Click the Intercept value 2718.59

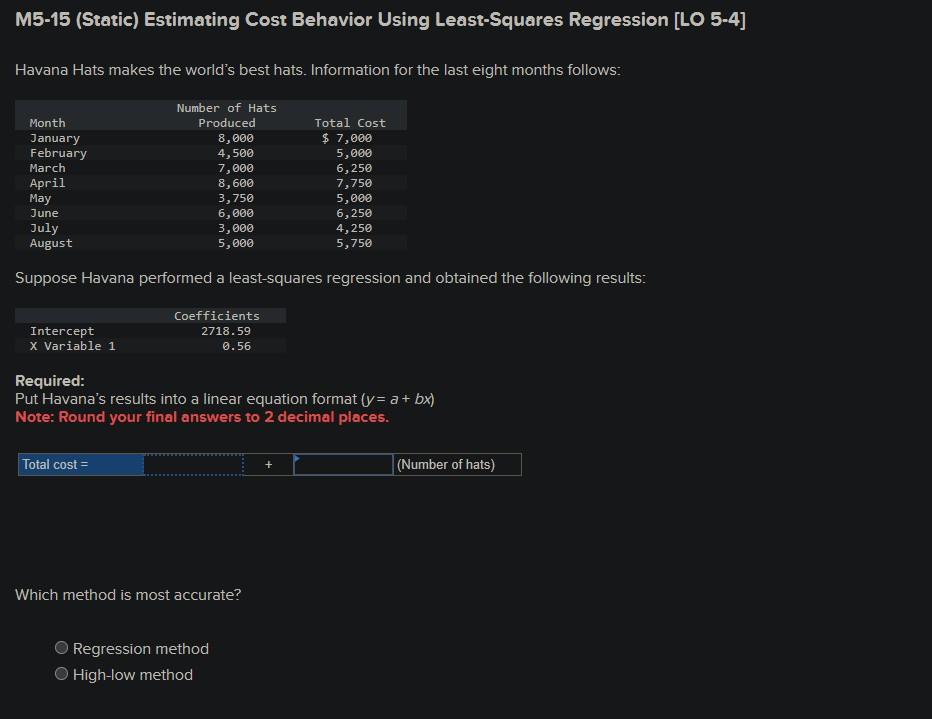coord(224,331)
